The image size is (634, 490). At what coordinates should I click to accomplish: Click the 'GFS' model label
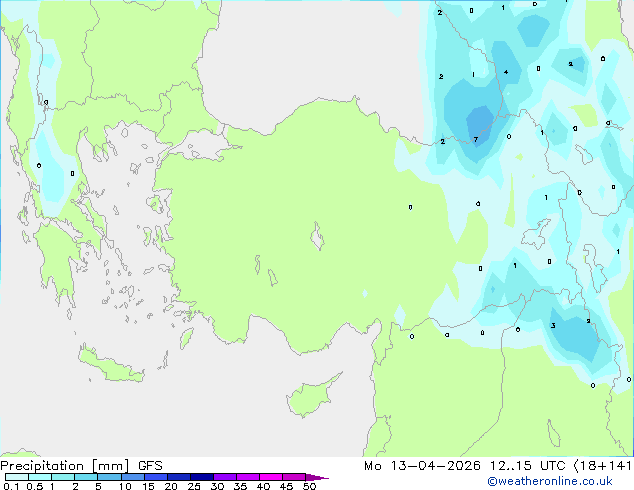pos(150,466)
